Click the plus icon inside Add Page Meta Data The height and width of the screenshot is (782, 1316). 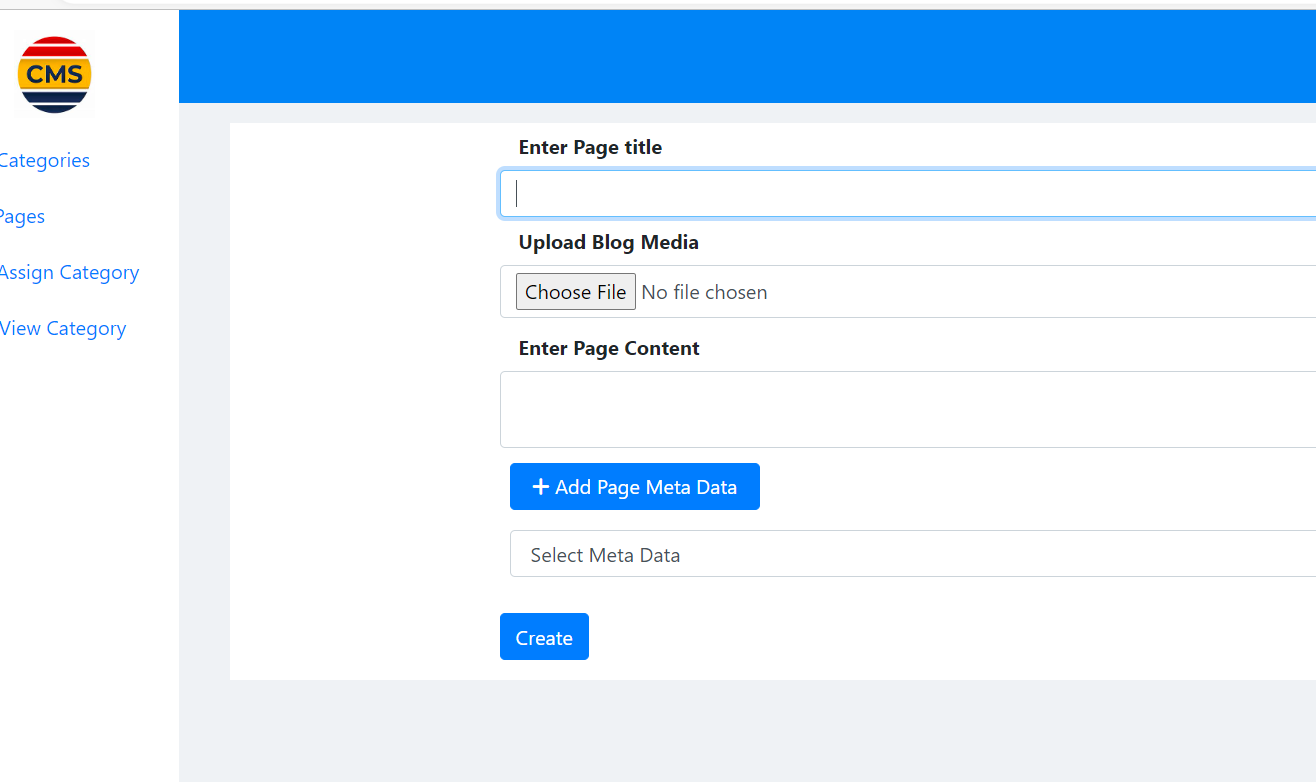[540, 487]
